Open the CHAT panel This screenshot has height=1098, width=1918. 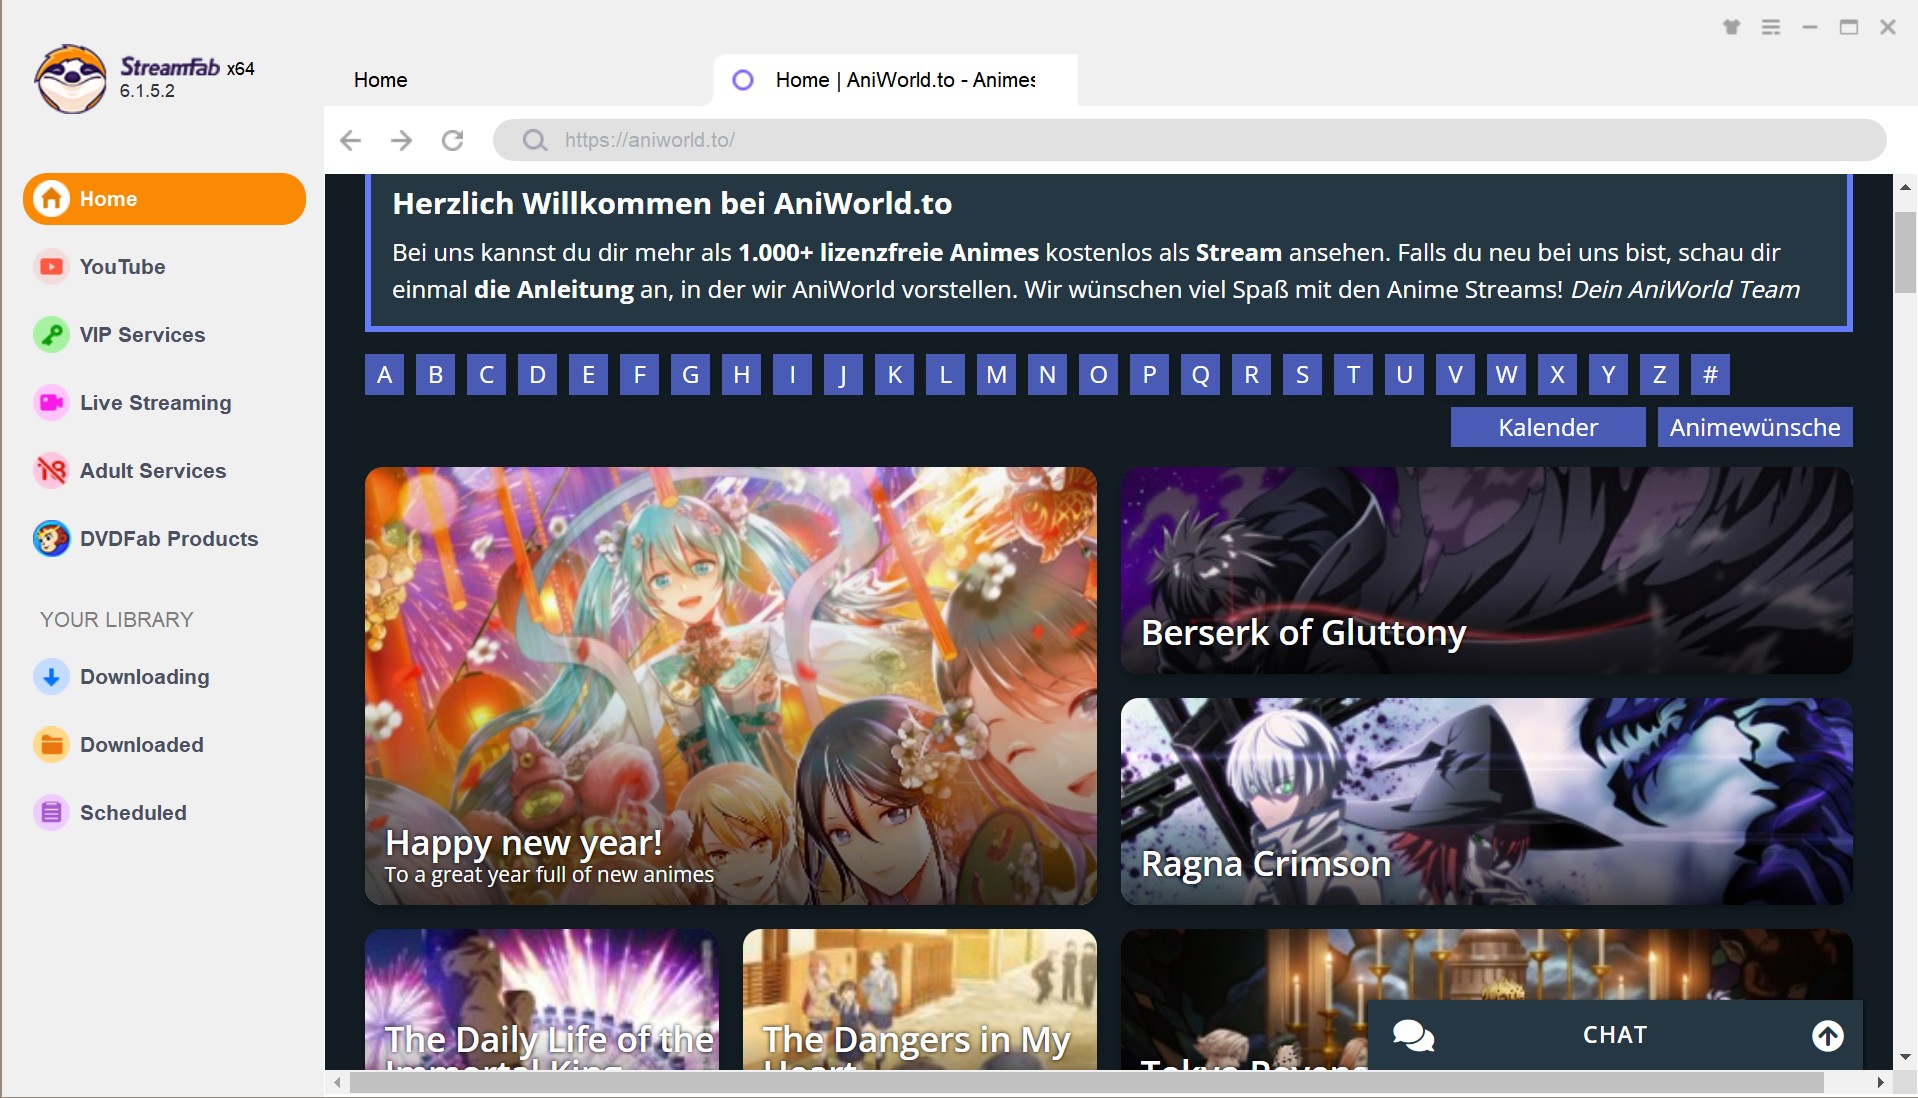pyautogui.click(x=1615, y=1035)
